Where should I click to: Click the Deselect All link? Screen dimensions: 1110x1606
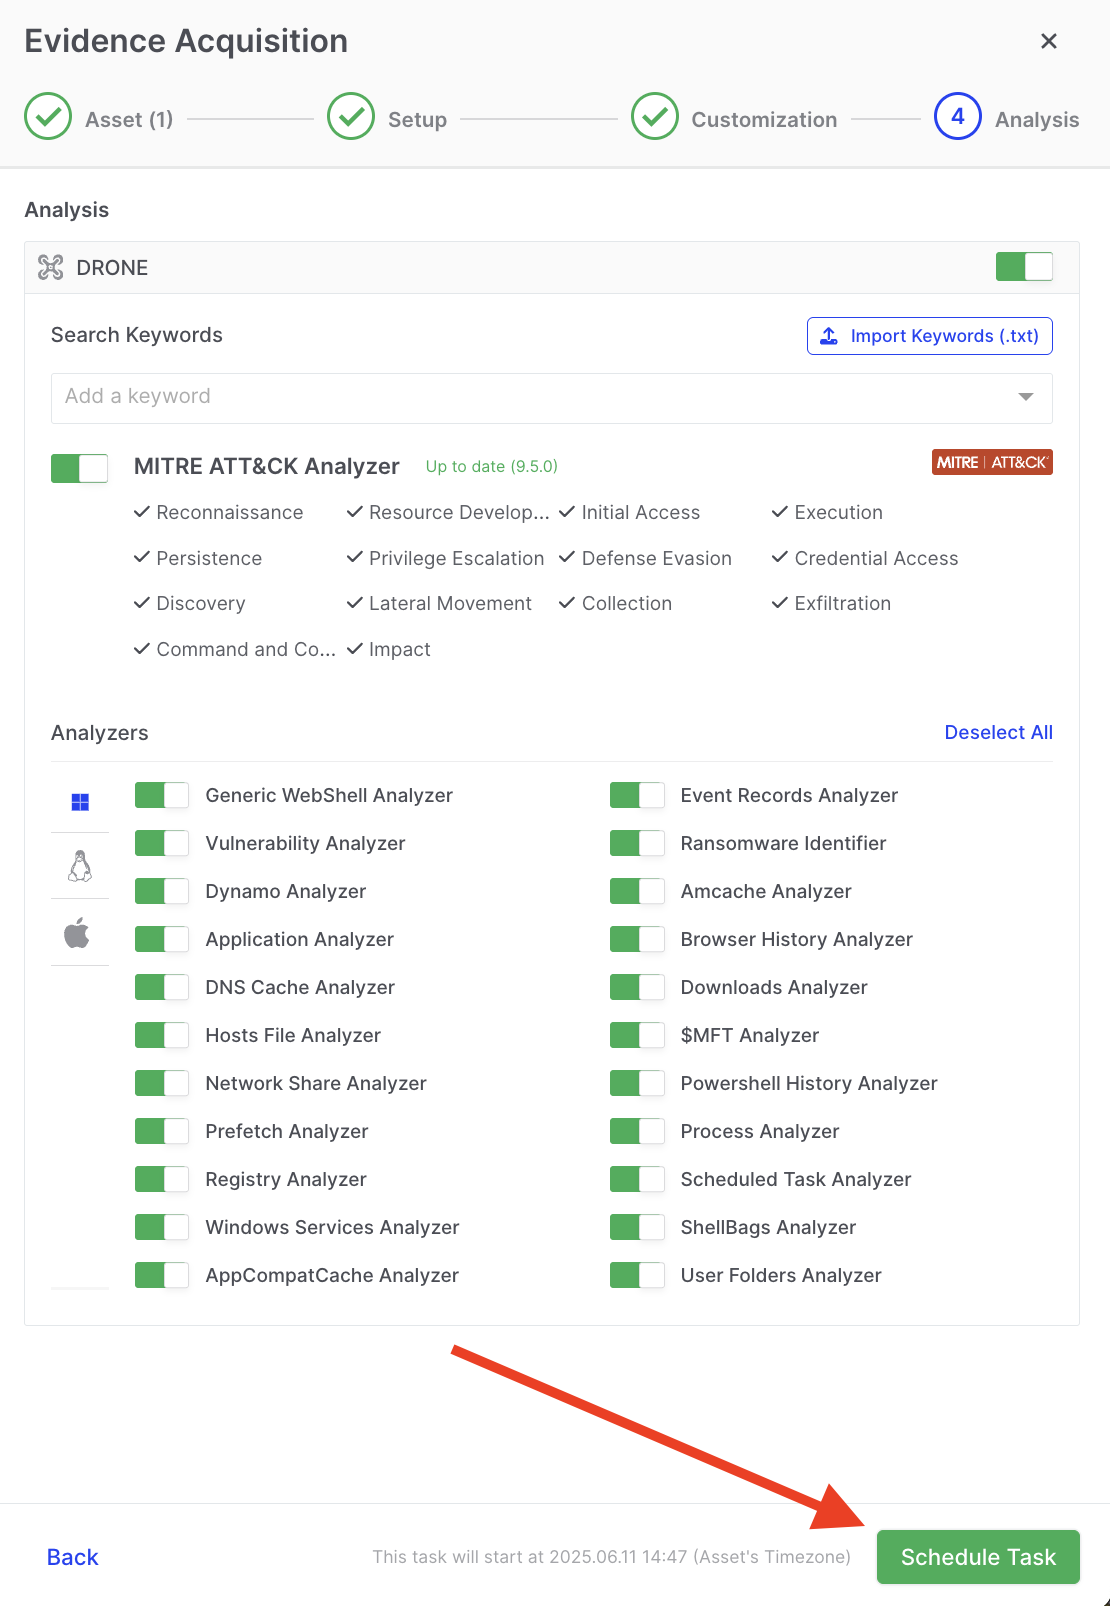point(997,732)
